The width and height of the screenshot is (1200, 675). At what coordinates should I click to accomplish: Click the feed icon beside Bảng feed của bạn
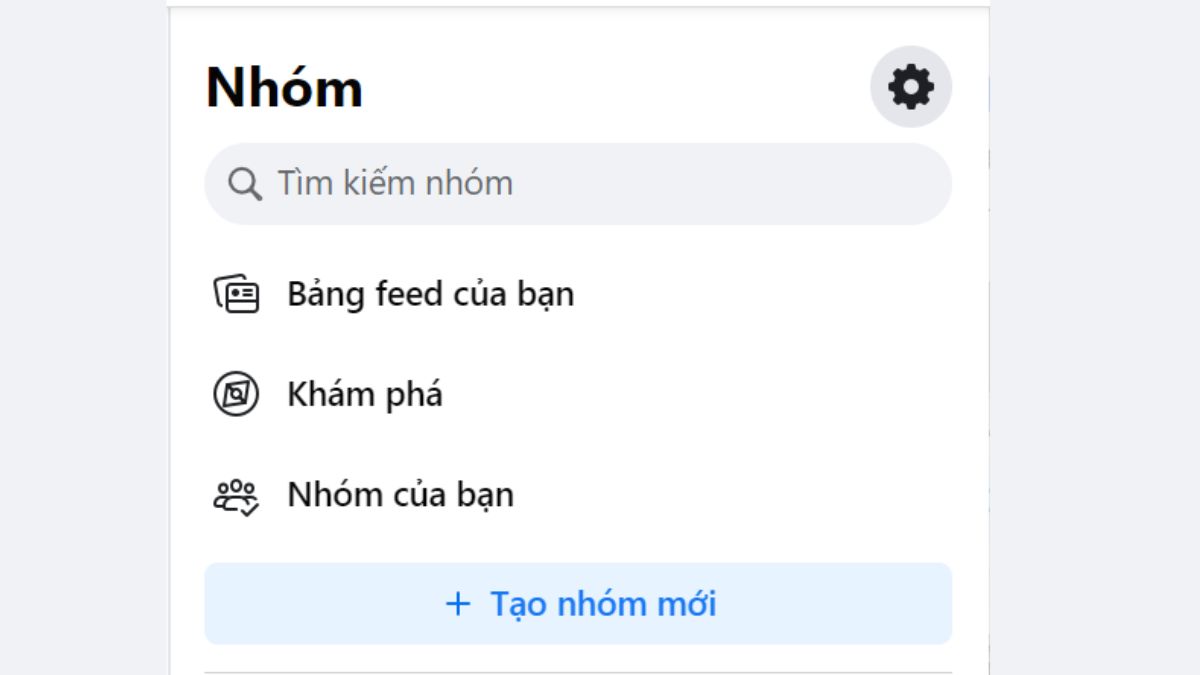coord(237,294)
